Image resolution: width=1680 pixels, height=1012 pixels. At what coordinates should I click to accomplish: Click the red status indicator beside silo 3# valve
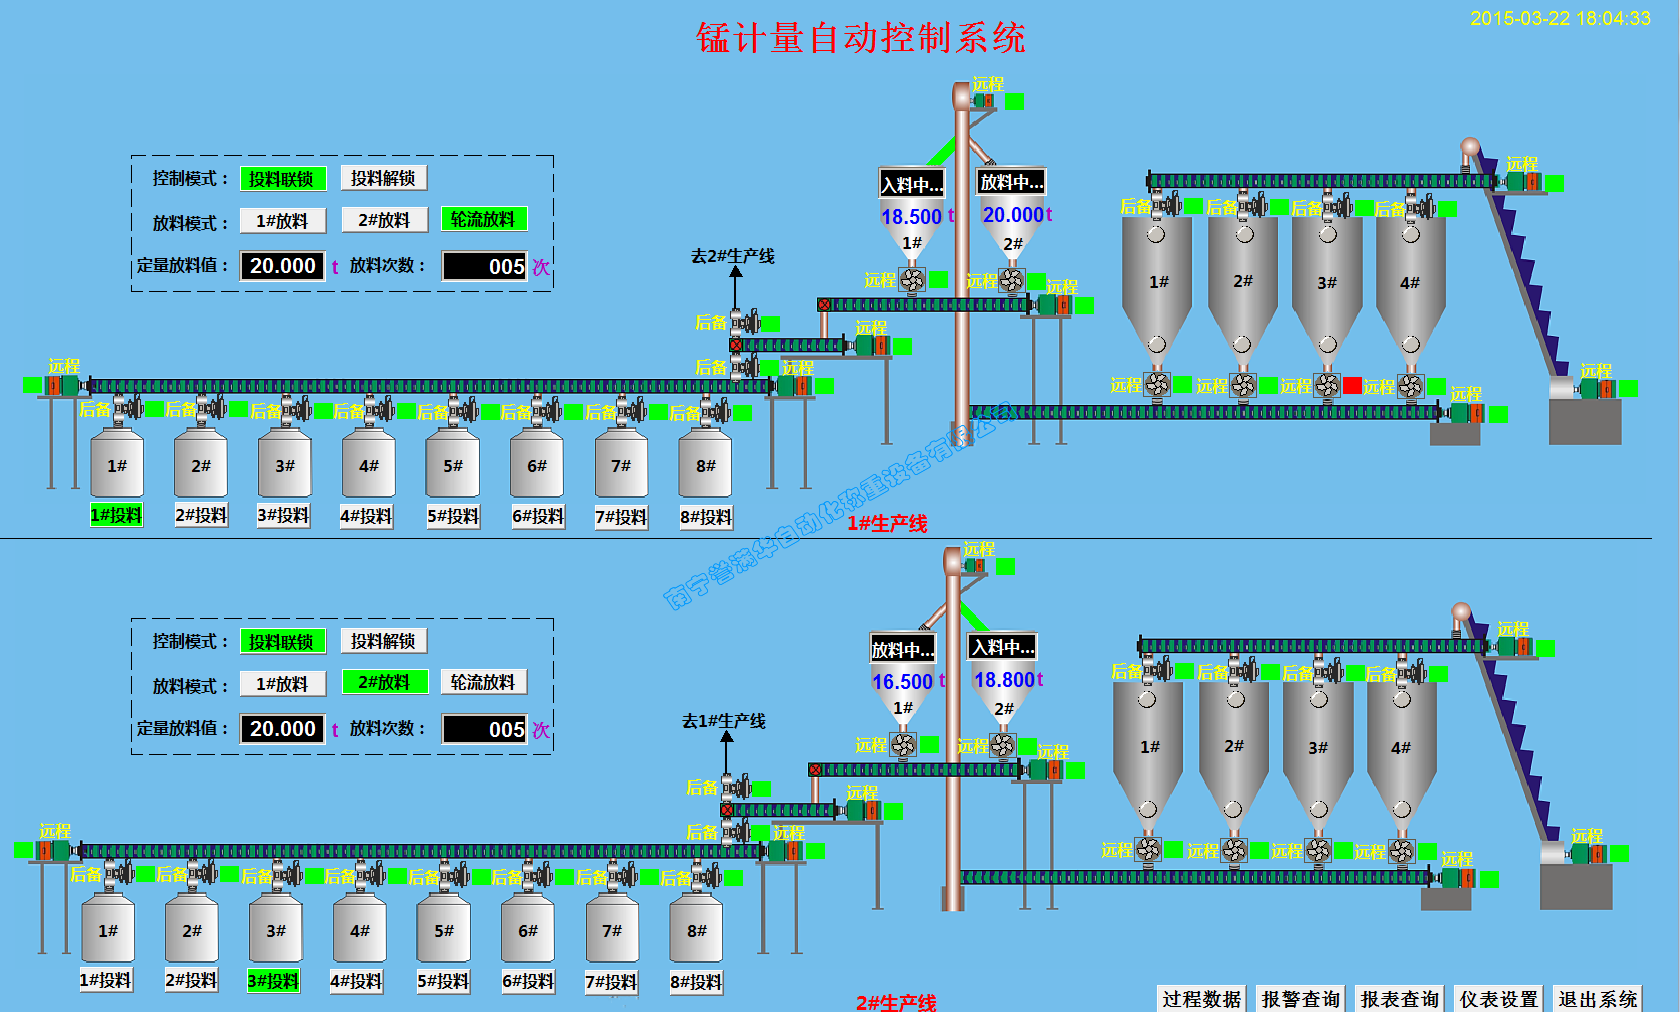[x=1352, y=385]
